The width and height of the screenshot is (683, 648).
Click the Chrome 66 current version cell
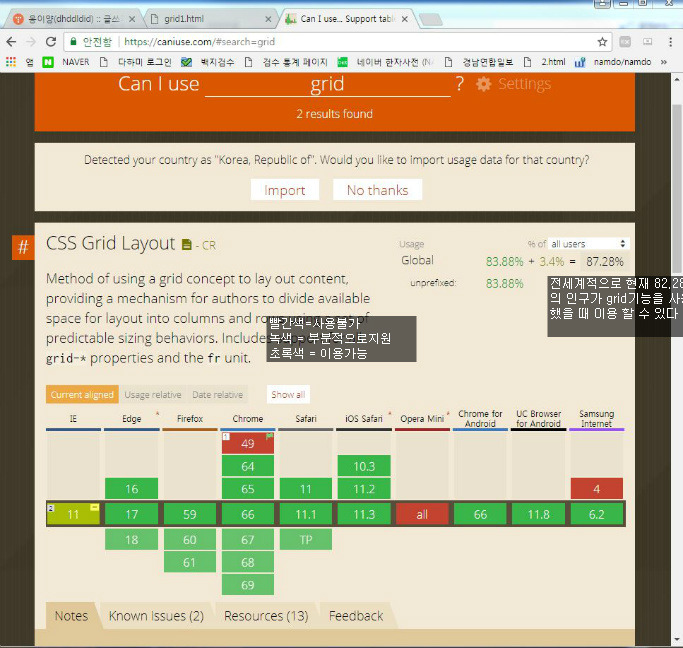[247, 514]
